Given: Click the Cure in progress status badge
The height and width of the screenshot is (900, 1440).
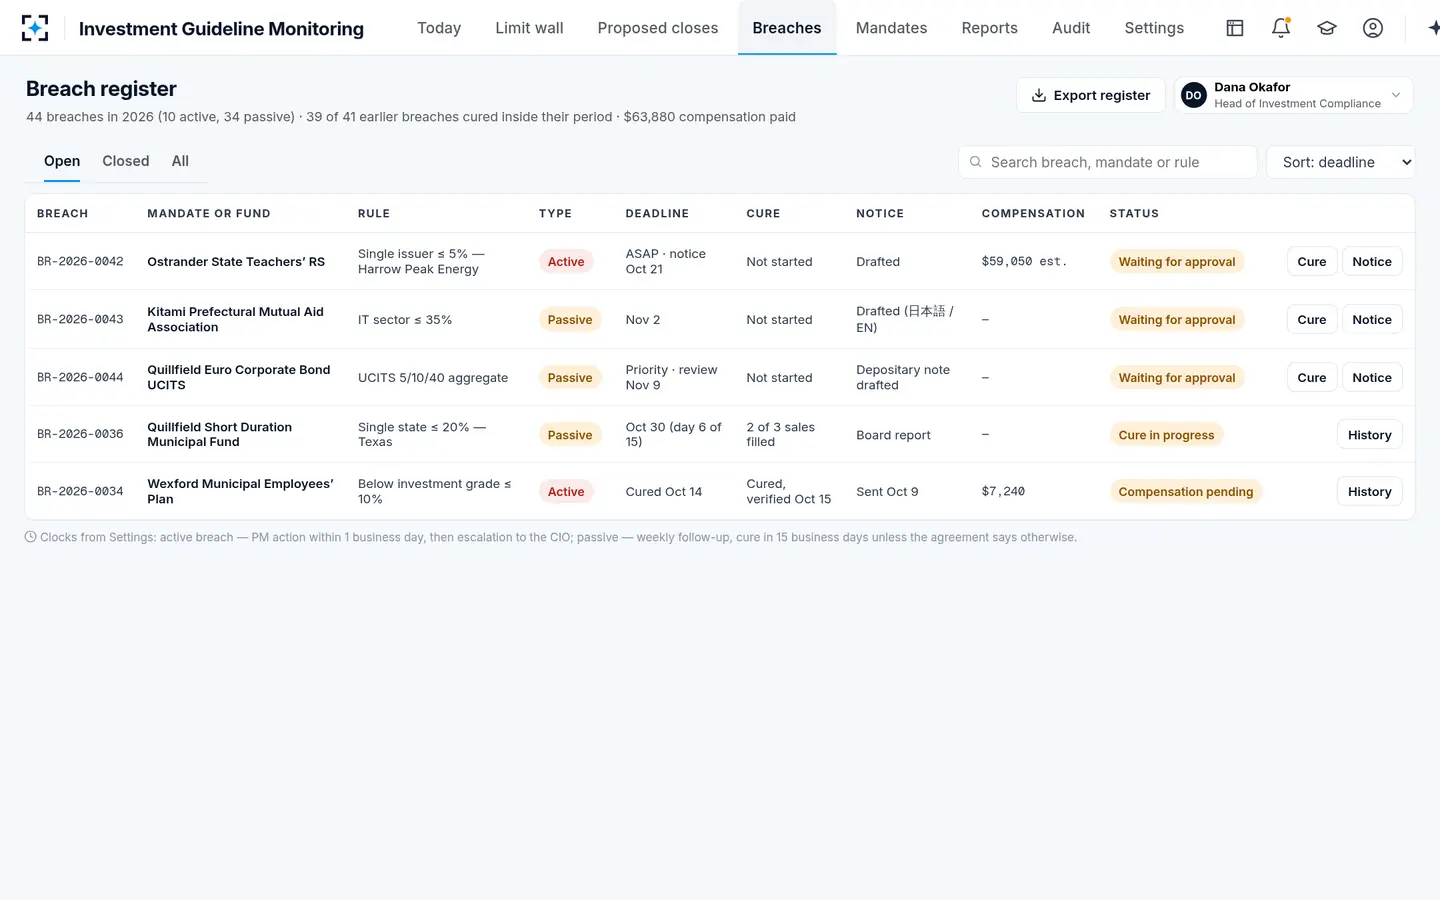Looking at the screenshot, I should point(1166,435).
